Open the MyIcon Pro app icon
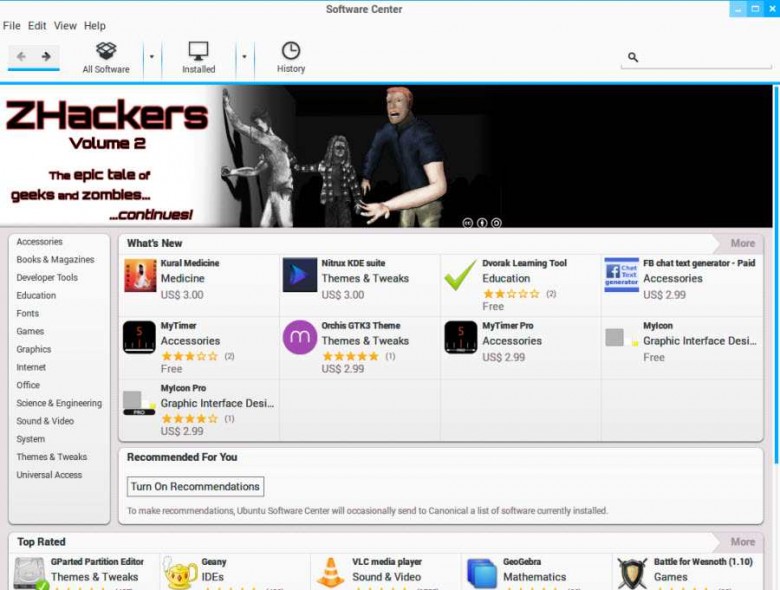Screen dimensions: 780x590 click(139, 403)
